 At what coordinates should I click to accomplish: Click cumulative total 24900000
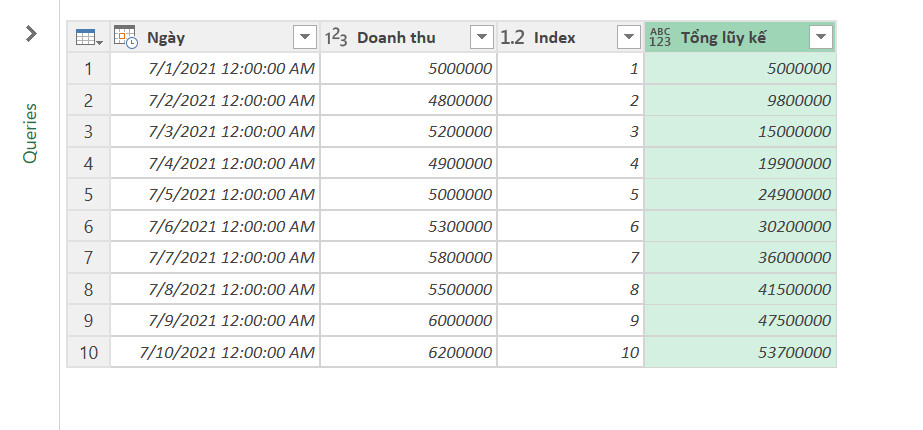coord(741,195)
